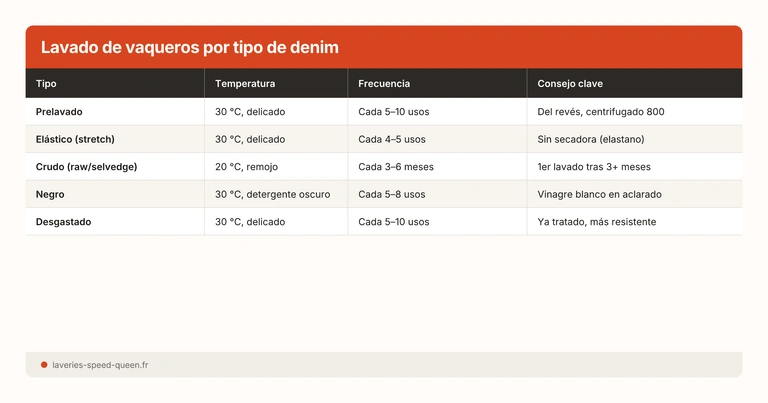This screenshot has width=768, height=403.
Task: Select the 'Ya tratado, más resistente' tip
Action: [596, 222]
